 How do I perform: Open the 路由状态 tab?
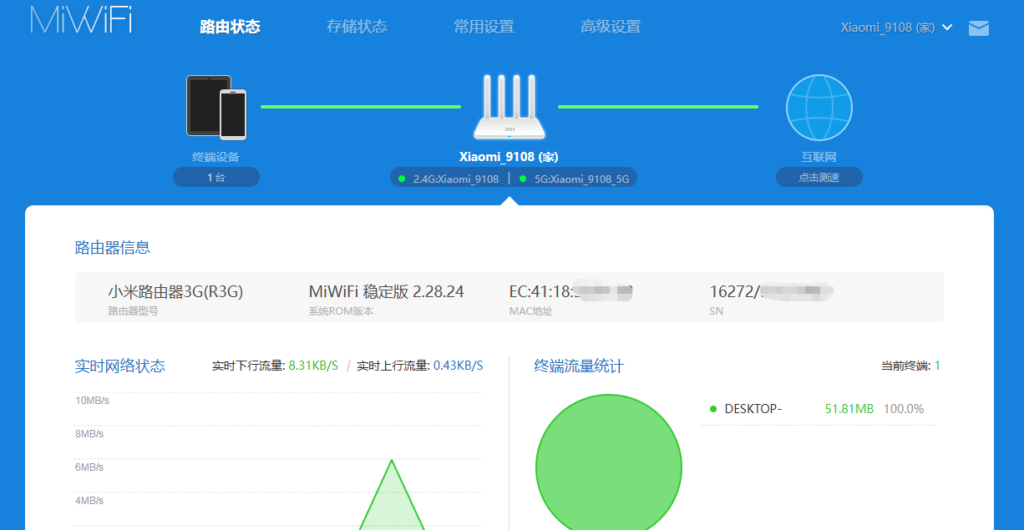230,27
